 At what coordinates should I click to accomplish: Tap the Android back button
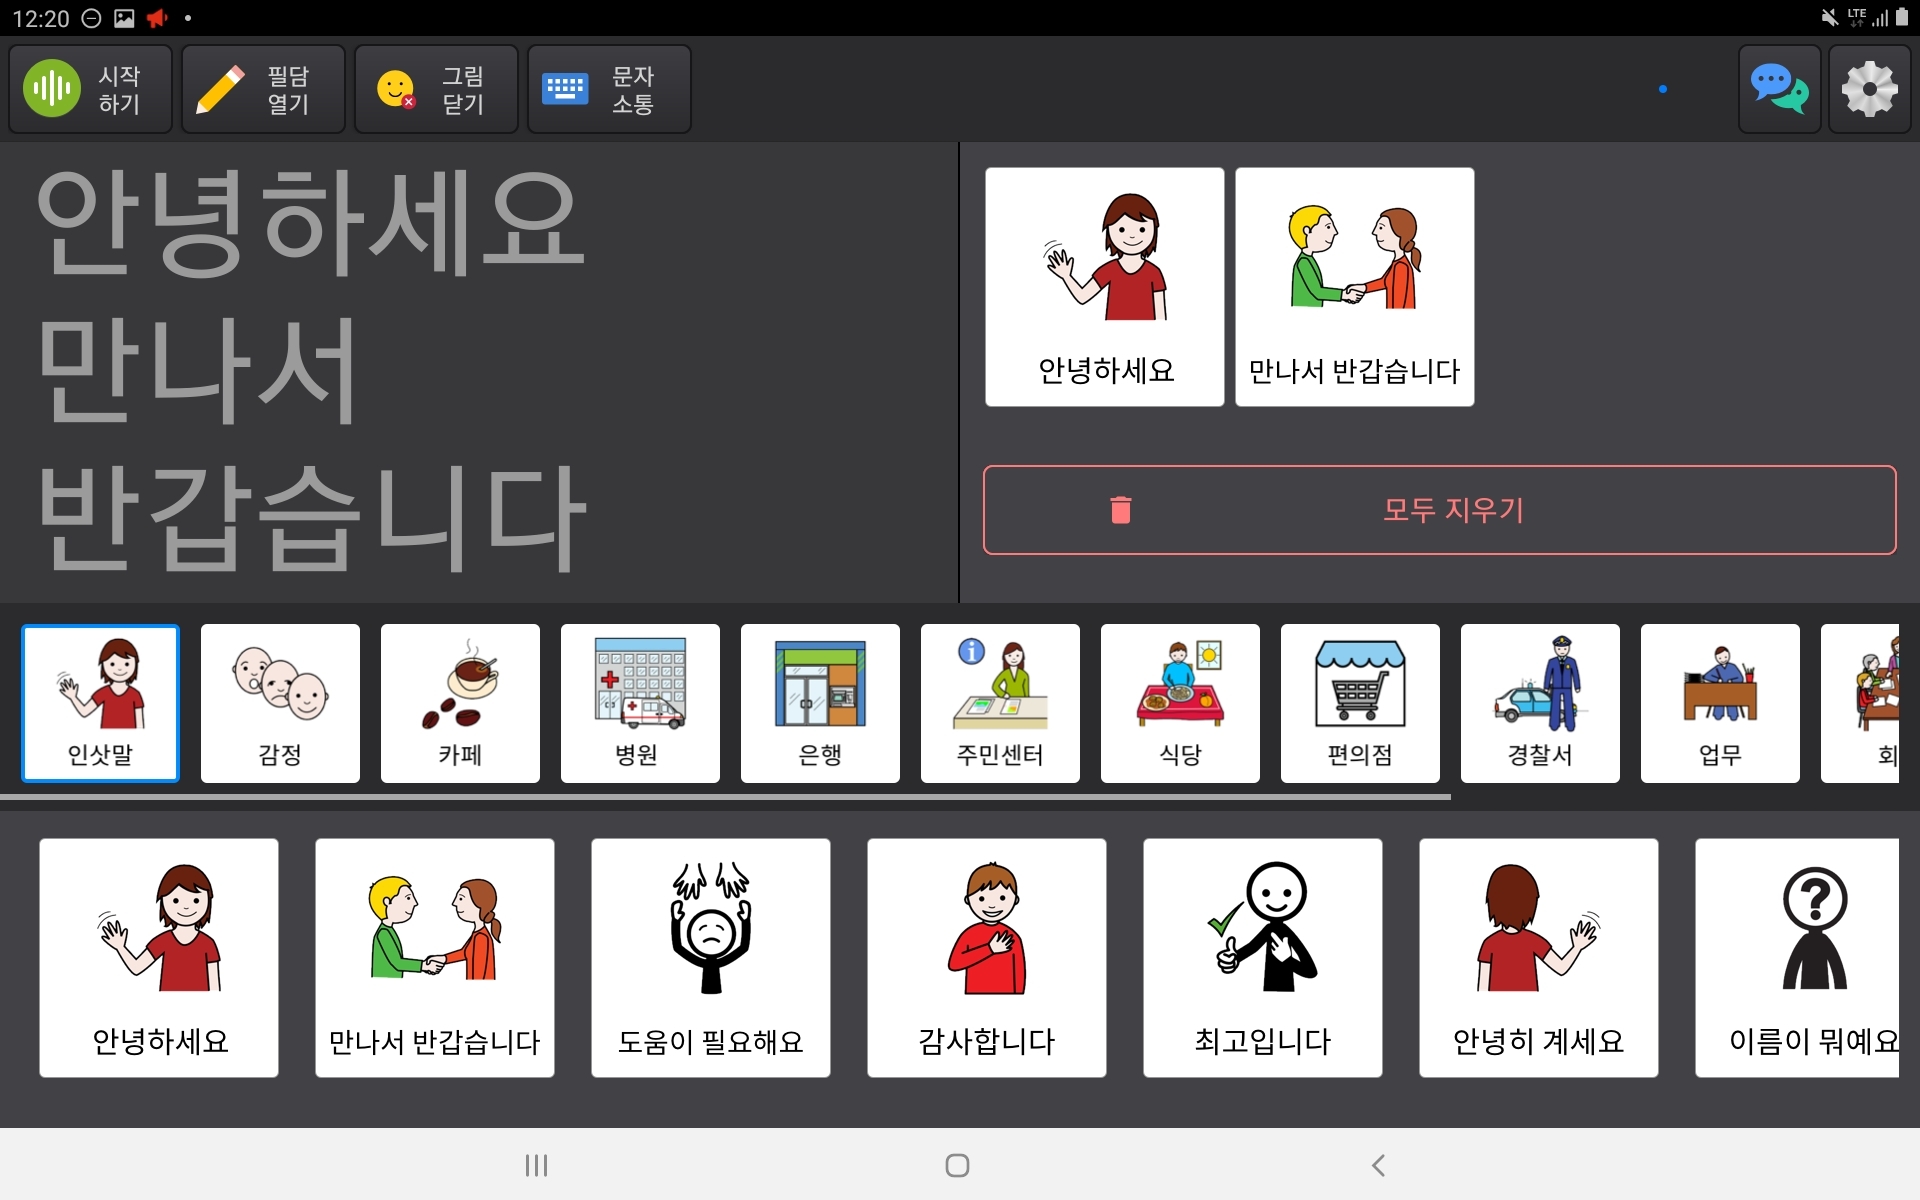tap(1378, 1165)
